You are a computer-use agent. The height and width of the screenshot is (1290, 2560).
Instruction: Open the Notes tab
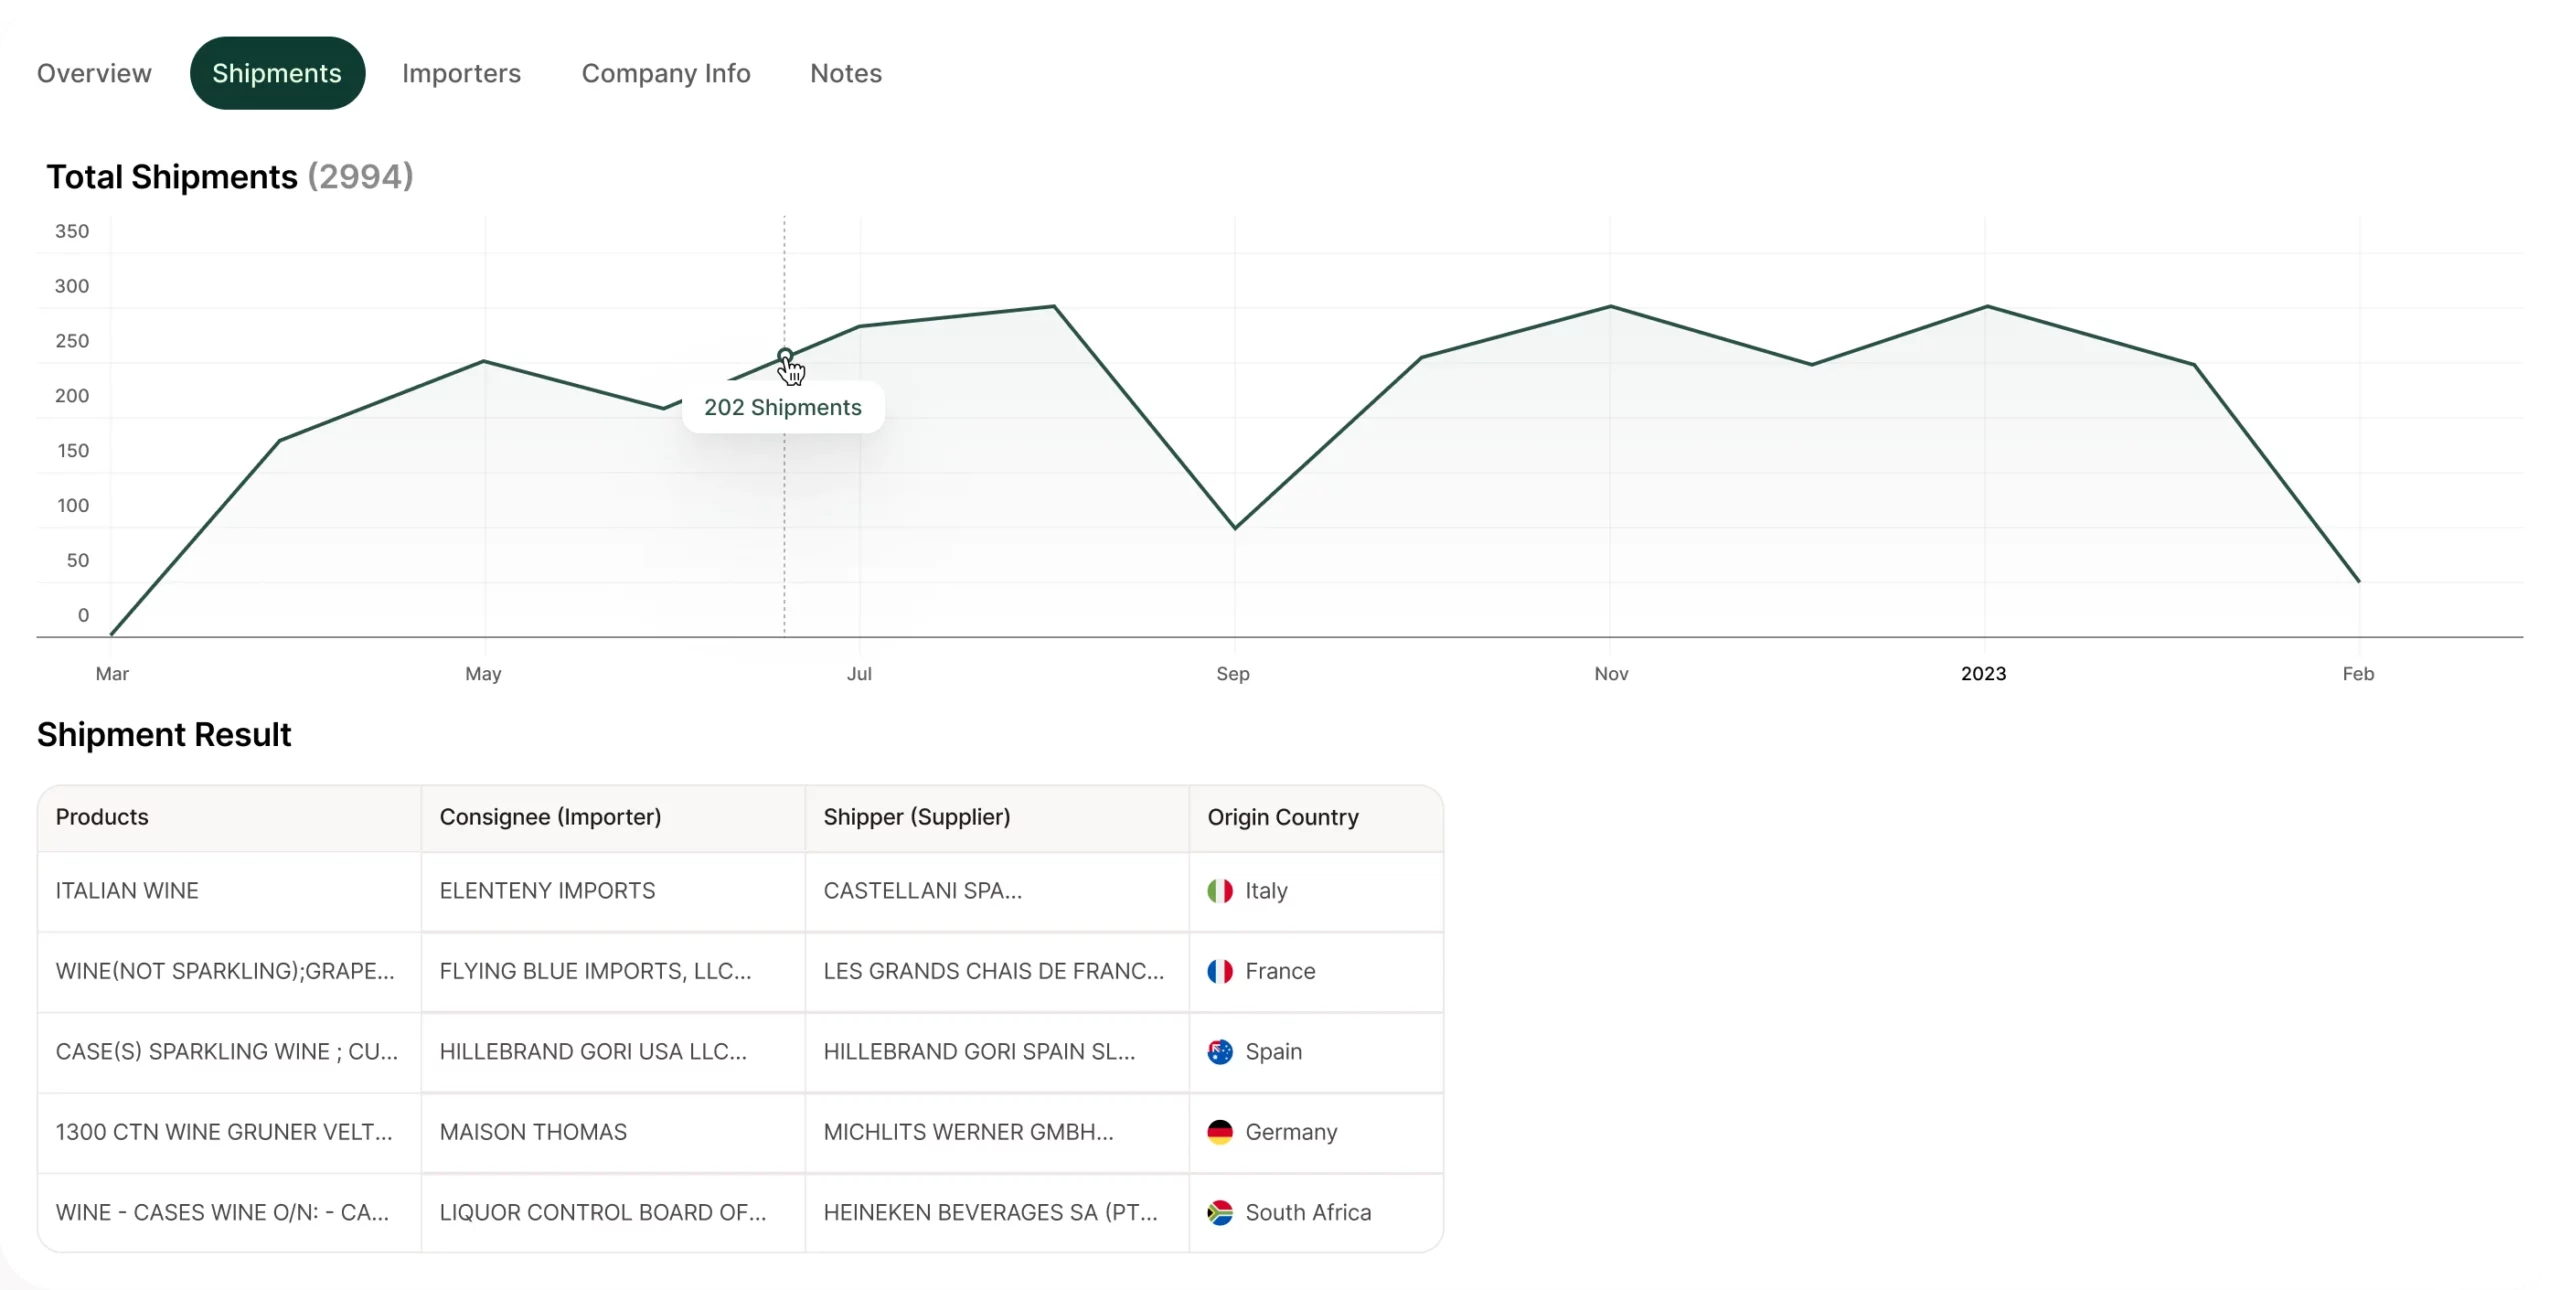coord(846,73)
